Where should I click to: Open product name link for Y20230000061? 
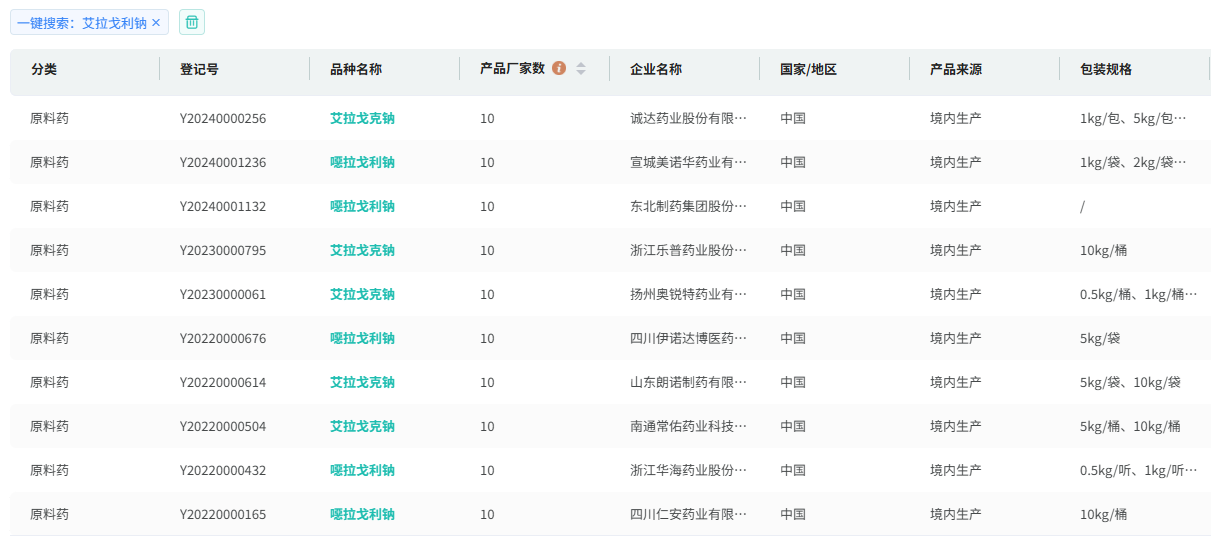362,294
